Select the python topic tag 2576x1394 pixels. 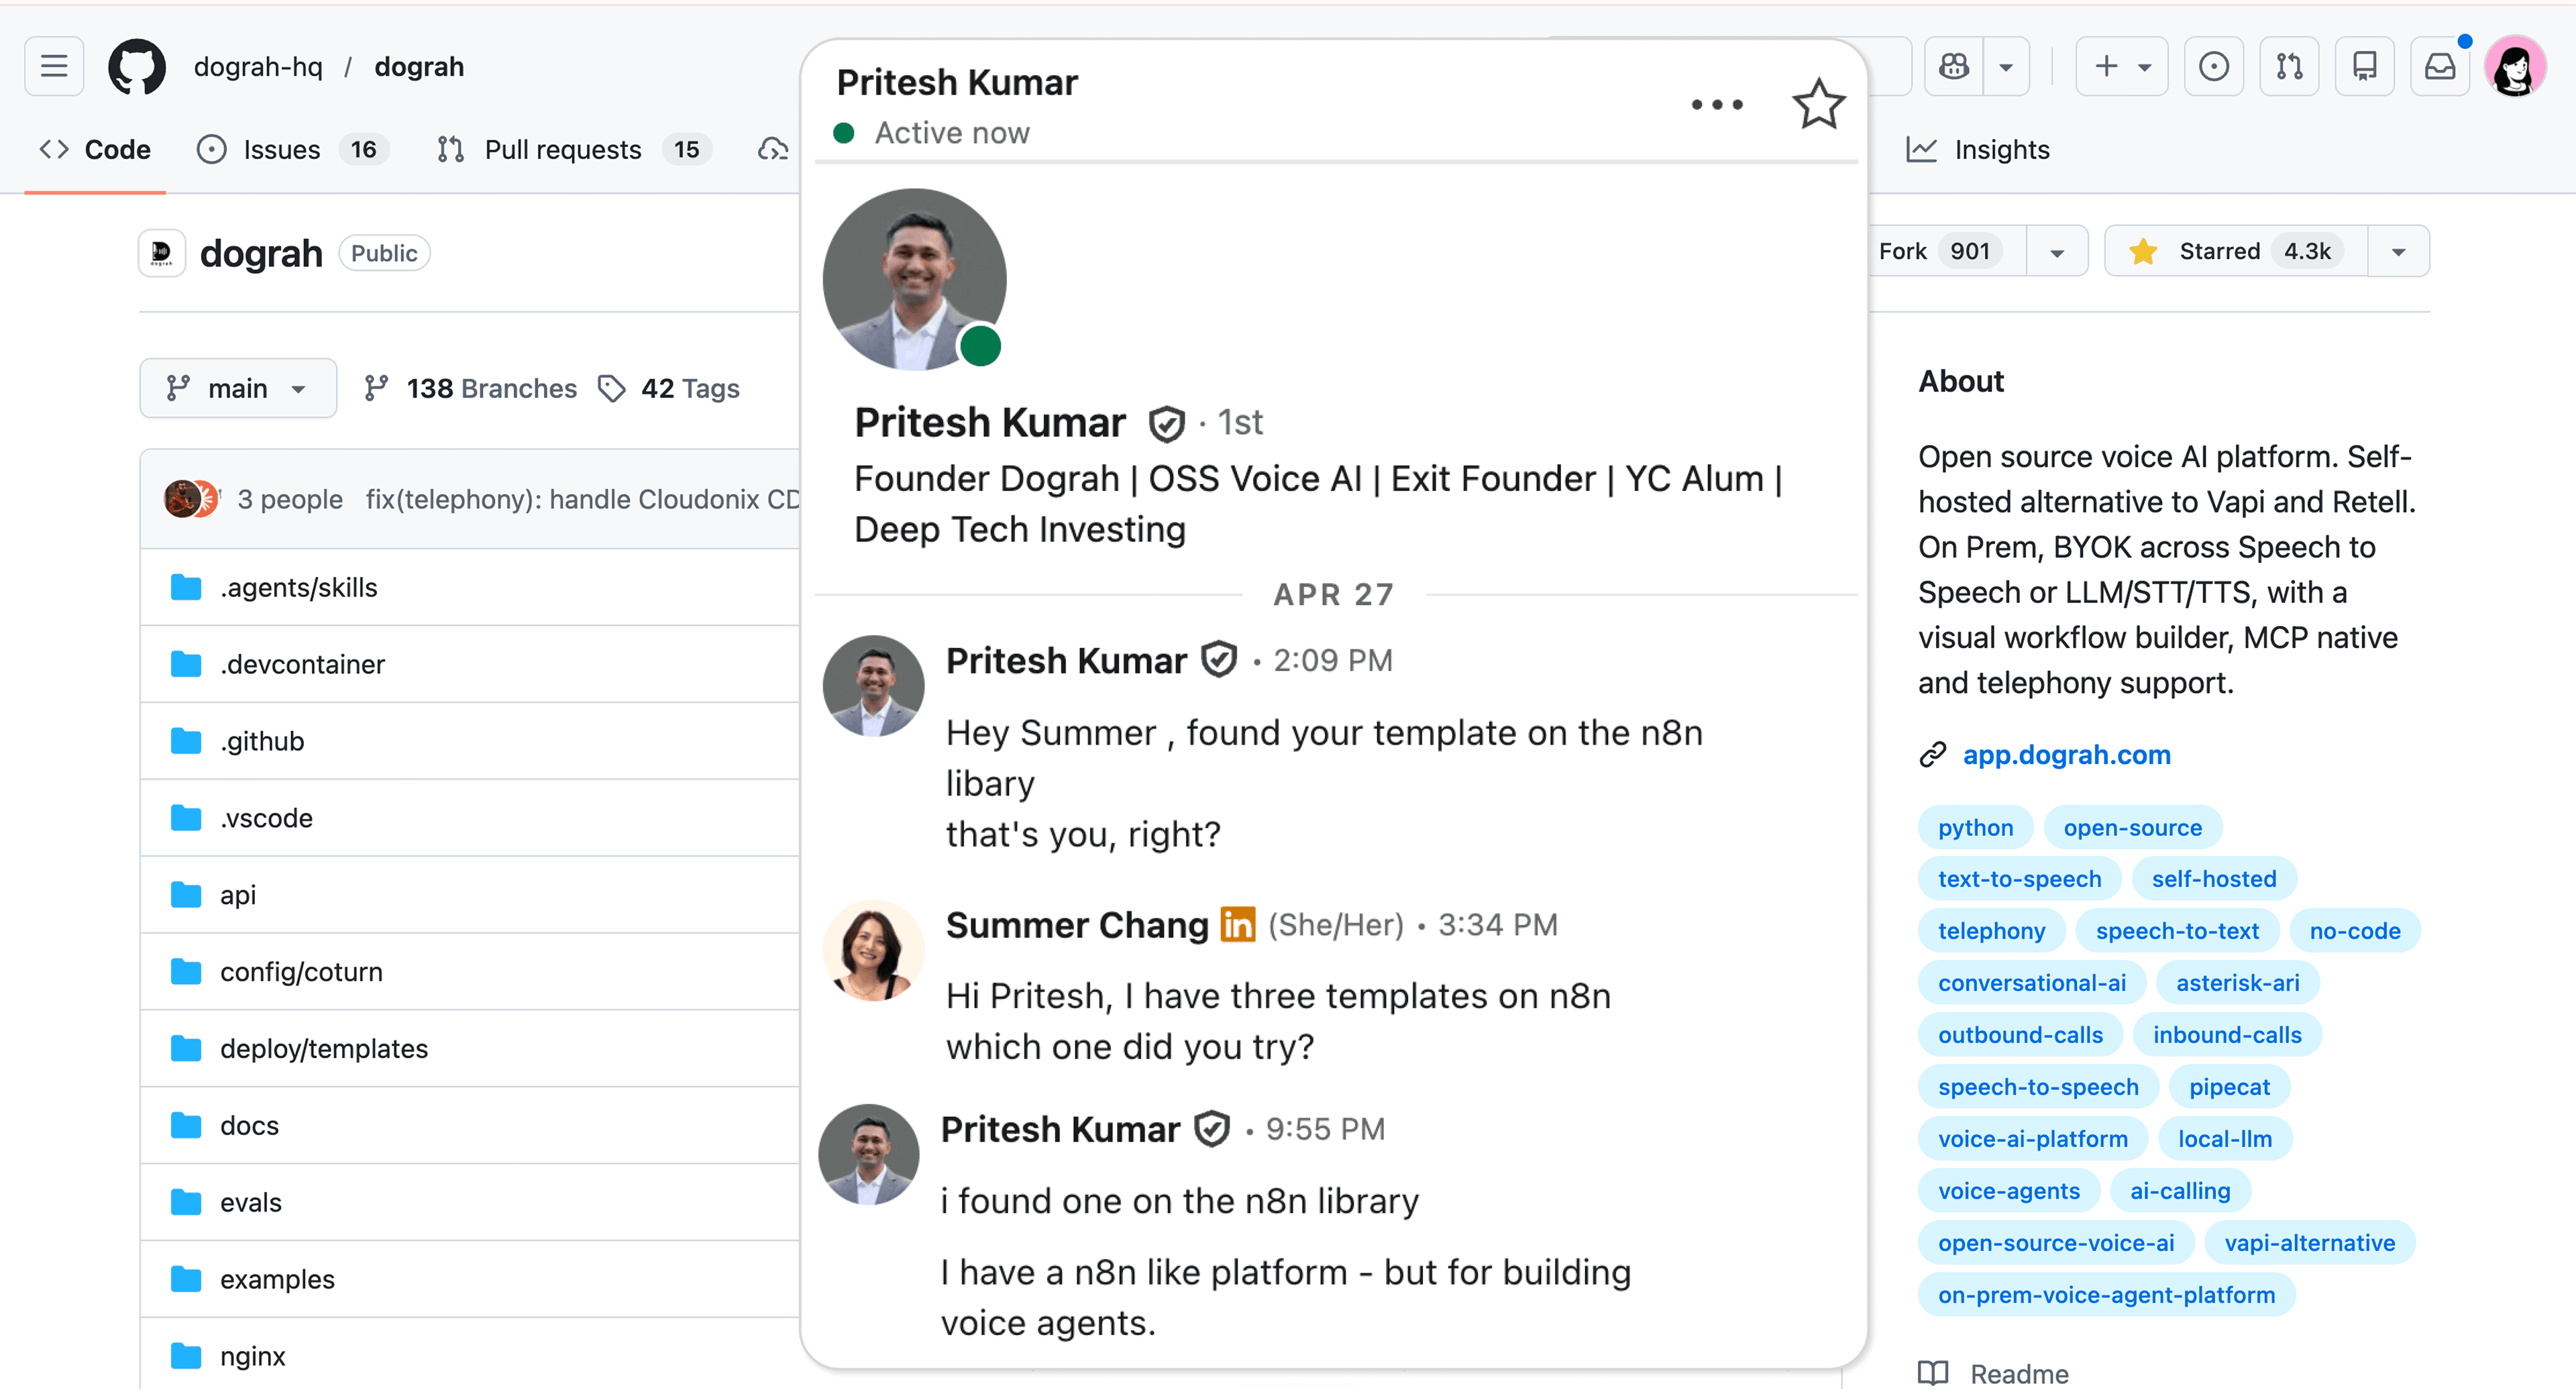[x=1975, y=828]
